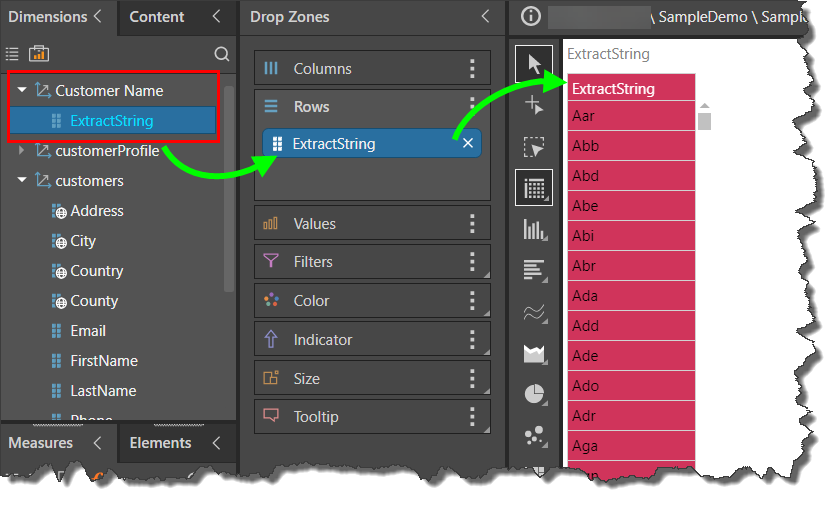This screenshot has width=840, height=507.
Task: Collapse the customers tree node
Action: coord(22,180)
